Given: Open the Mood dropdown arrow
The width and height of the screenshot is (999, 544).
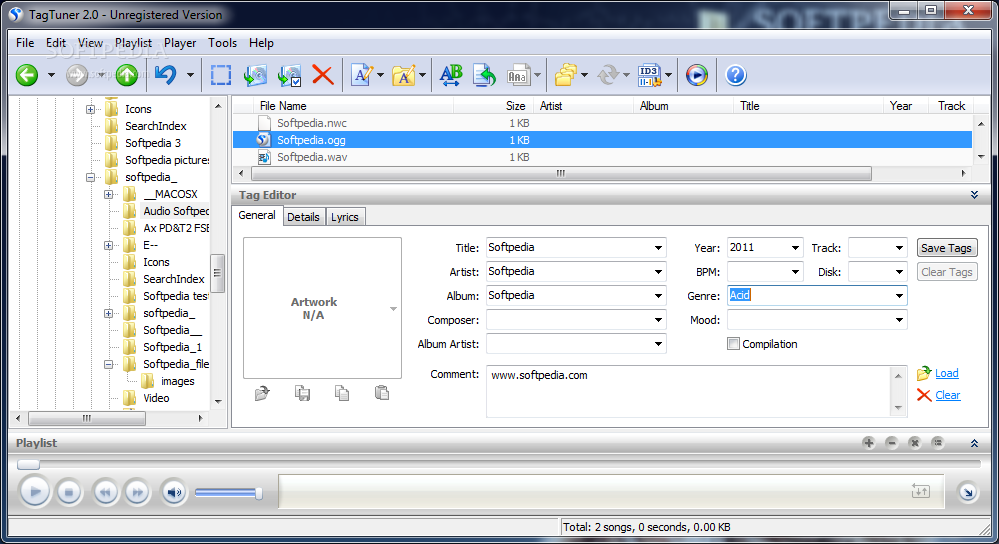Looking at the screenshot, I should [x=899, y=320].
